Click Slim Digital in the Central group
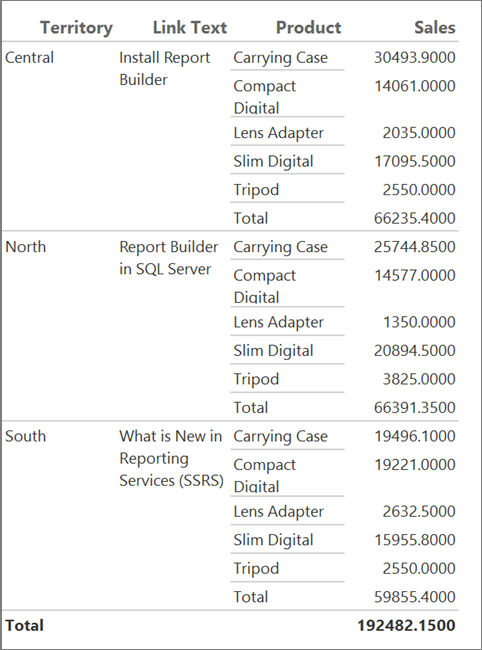Viewport: 482px width, 650px height. click(x=273, y=162)
